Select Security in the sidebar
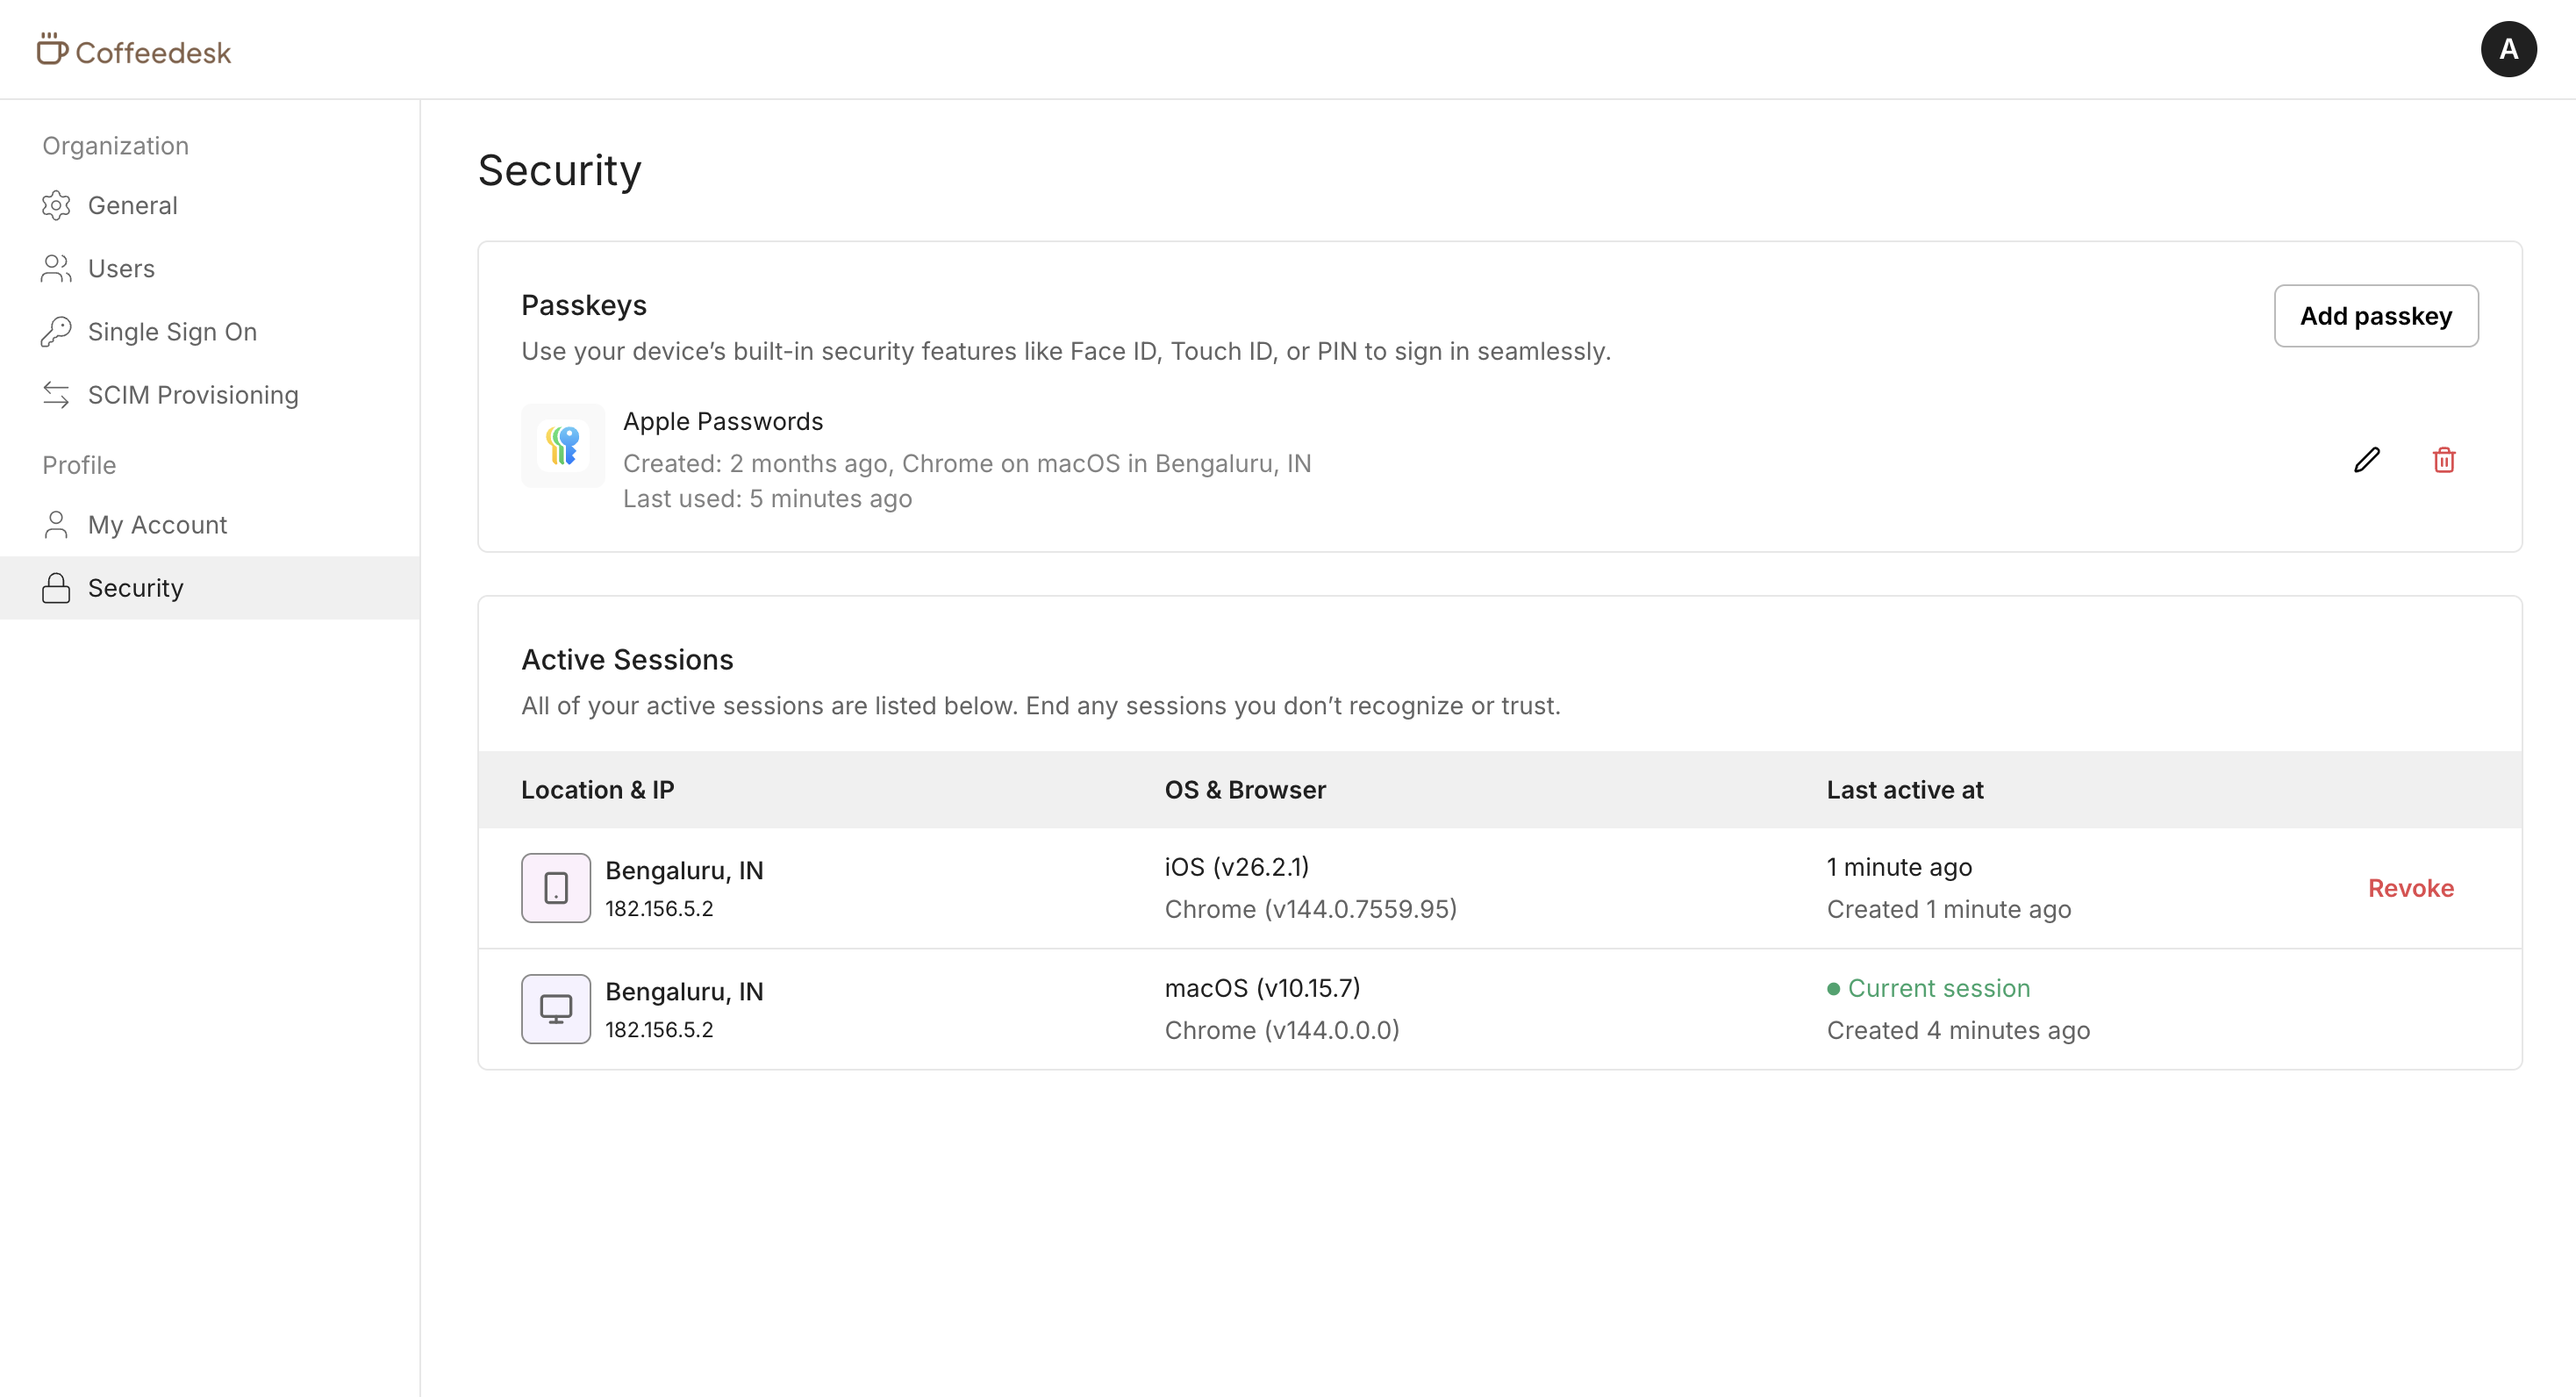This screenshot has height=1397, width=2576. point(136,588)
